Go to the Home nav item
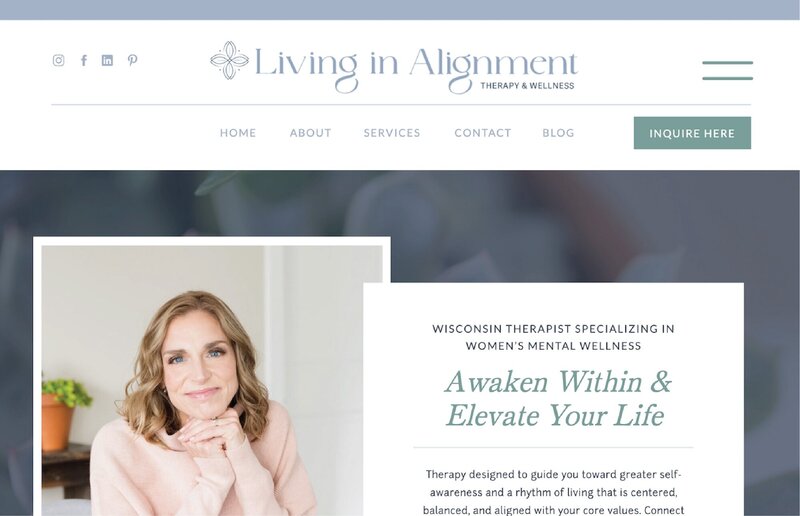This screenshot has height=516, width=800. tap(238, 133)
